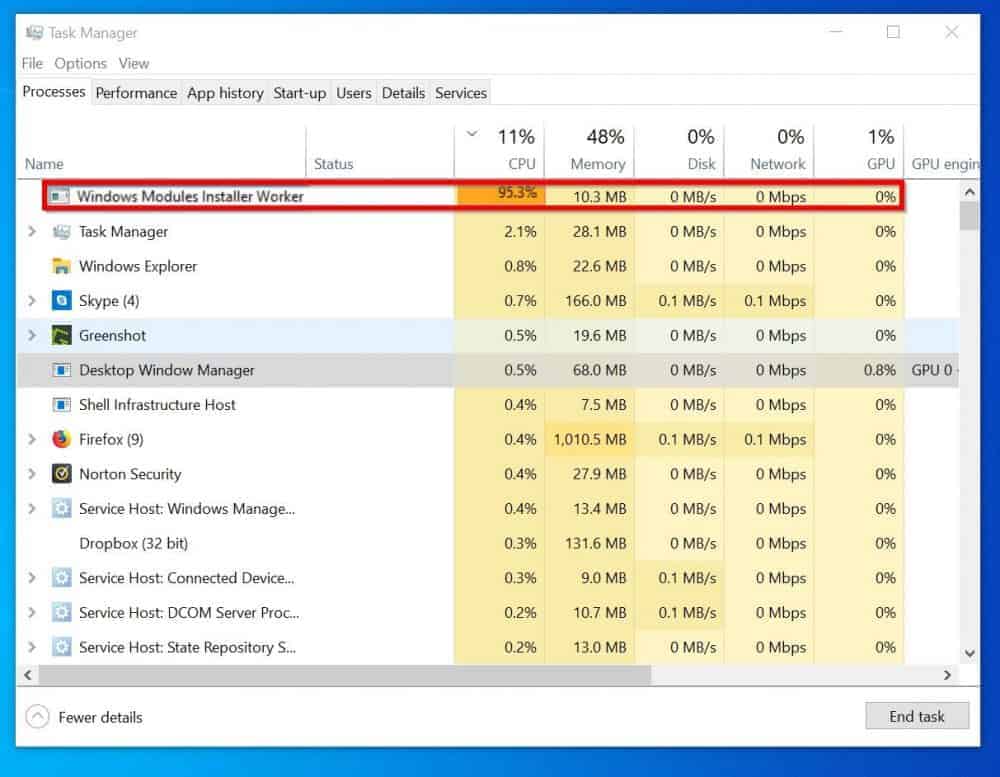Select the Windows Explorer folder icon
The width and height of the screenshot is (1000, 777).
(x=60, y=266)
